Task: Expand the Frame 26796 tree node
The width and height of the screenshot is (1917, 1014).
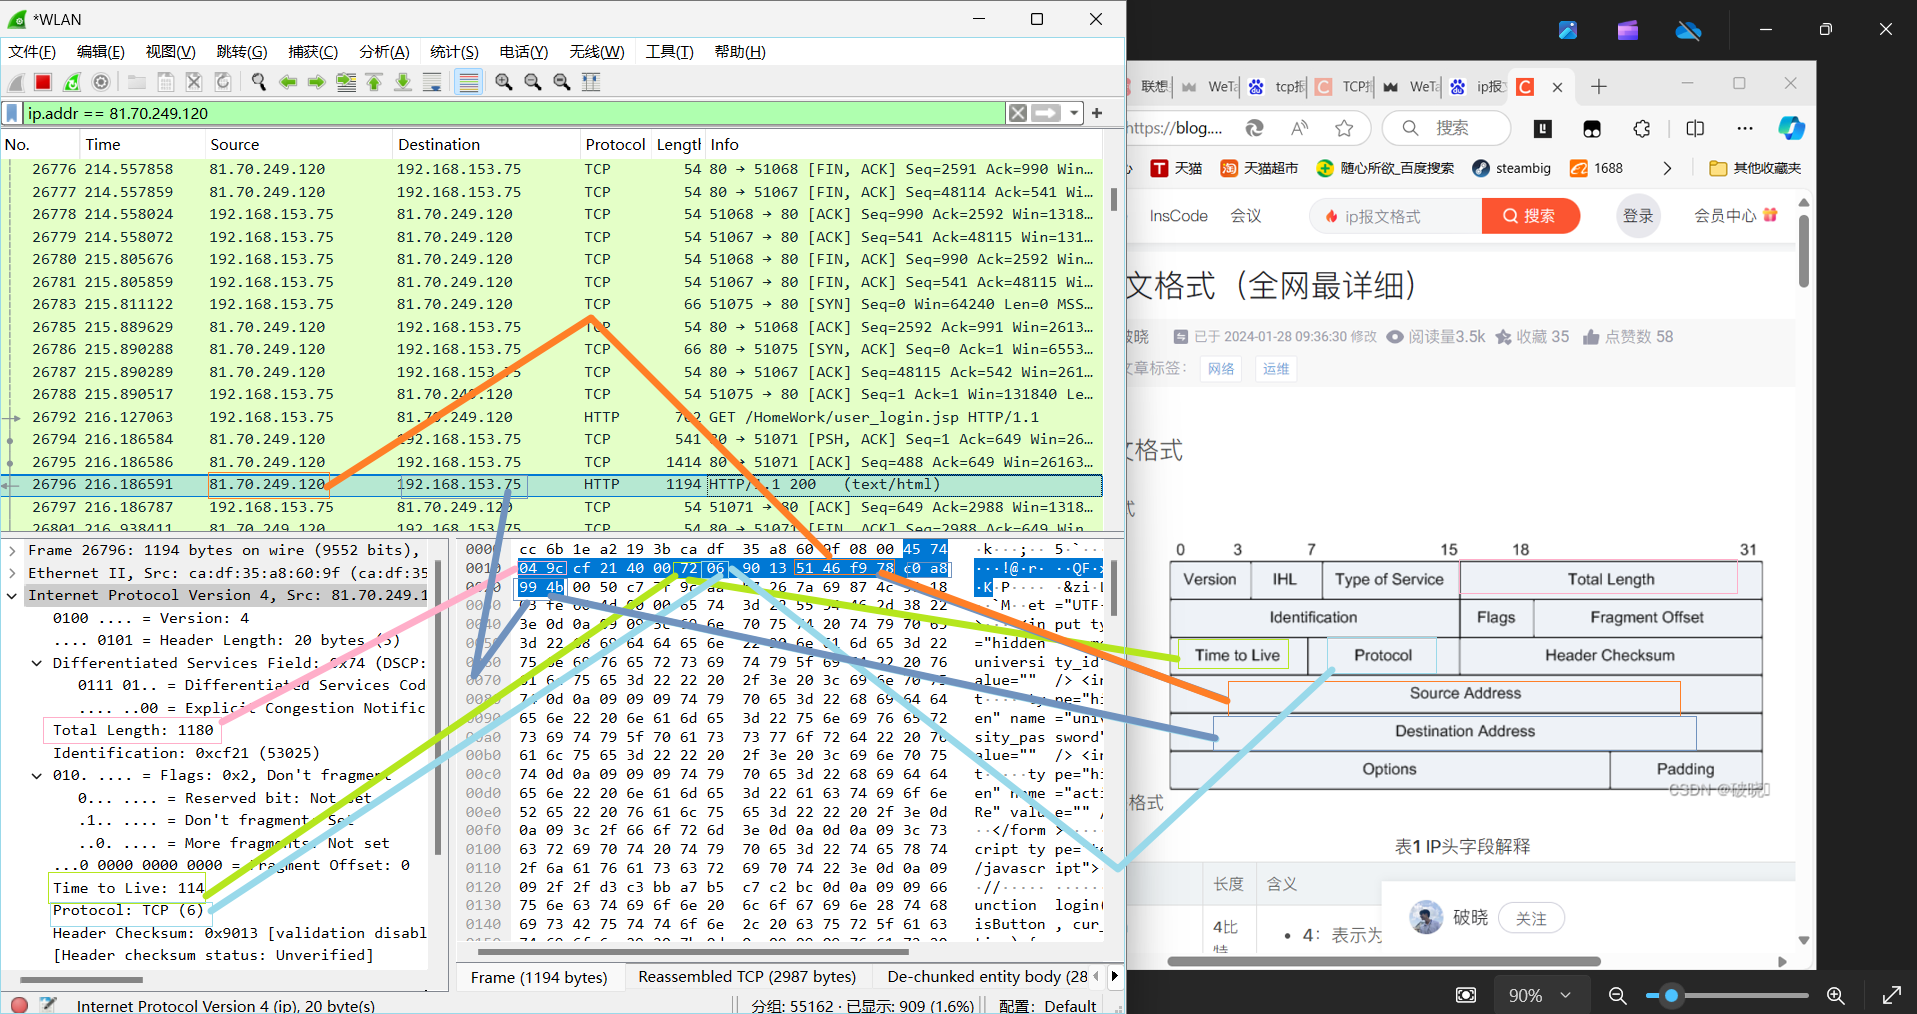Action: point(12,550)
